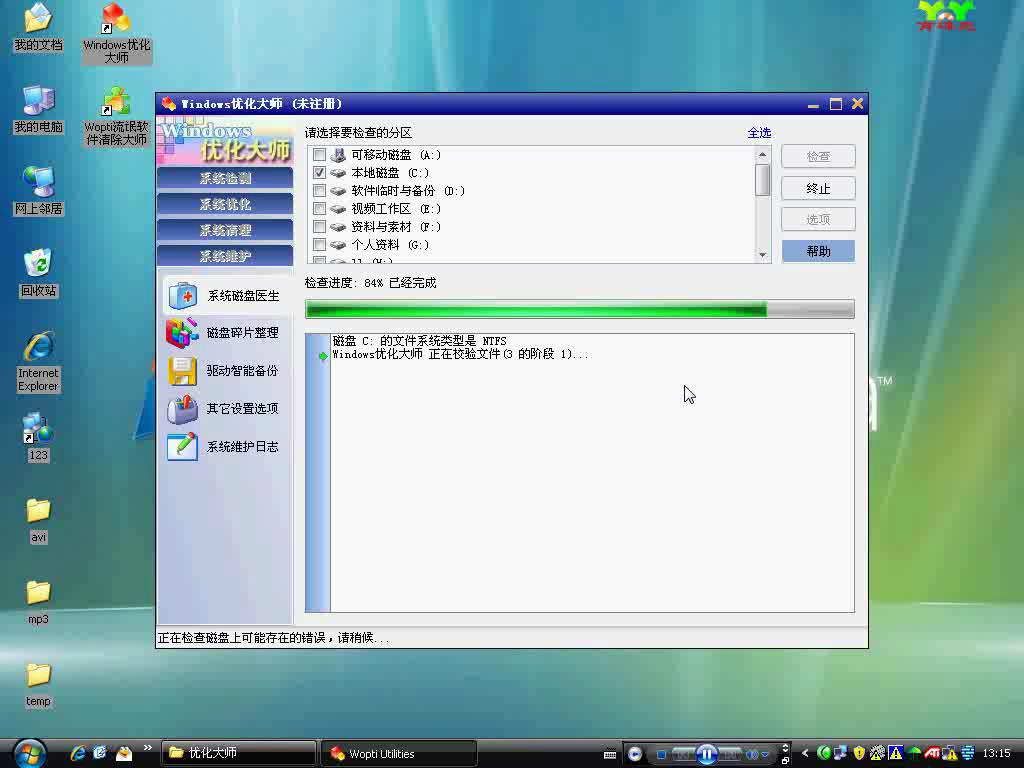The width and height of the screenshot is (1024, 768).
Task: Click the ATI tray icon
Action: point(931,753)
